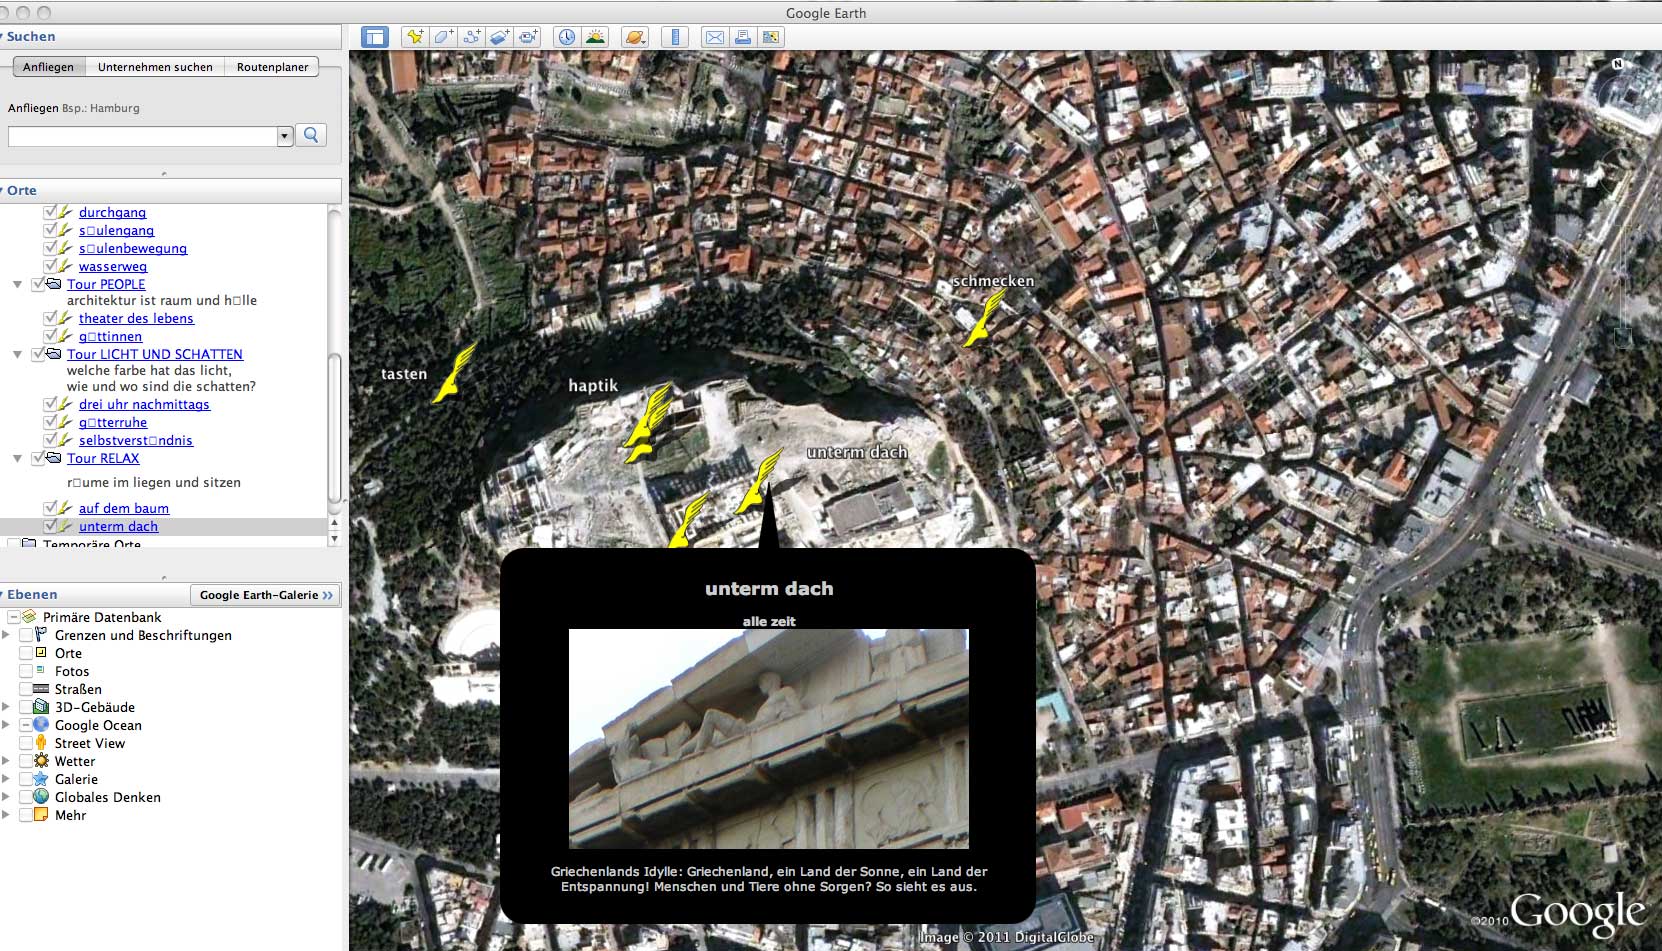Toggle the Tour LICHT UND SCHATTEN checkbox
The width and height of the screenshot is (1662, 951).
(38, 354)
